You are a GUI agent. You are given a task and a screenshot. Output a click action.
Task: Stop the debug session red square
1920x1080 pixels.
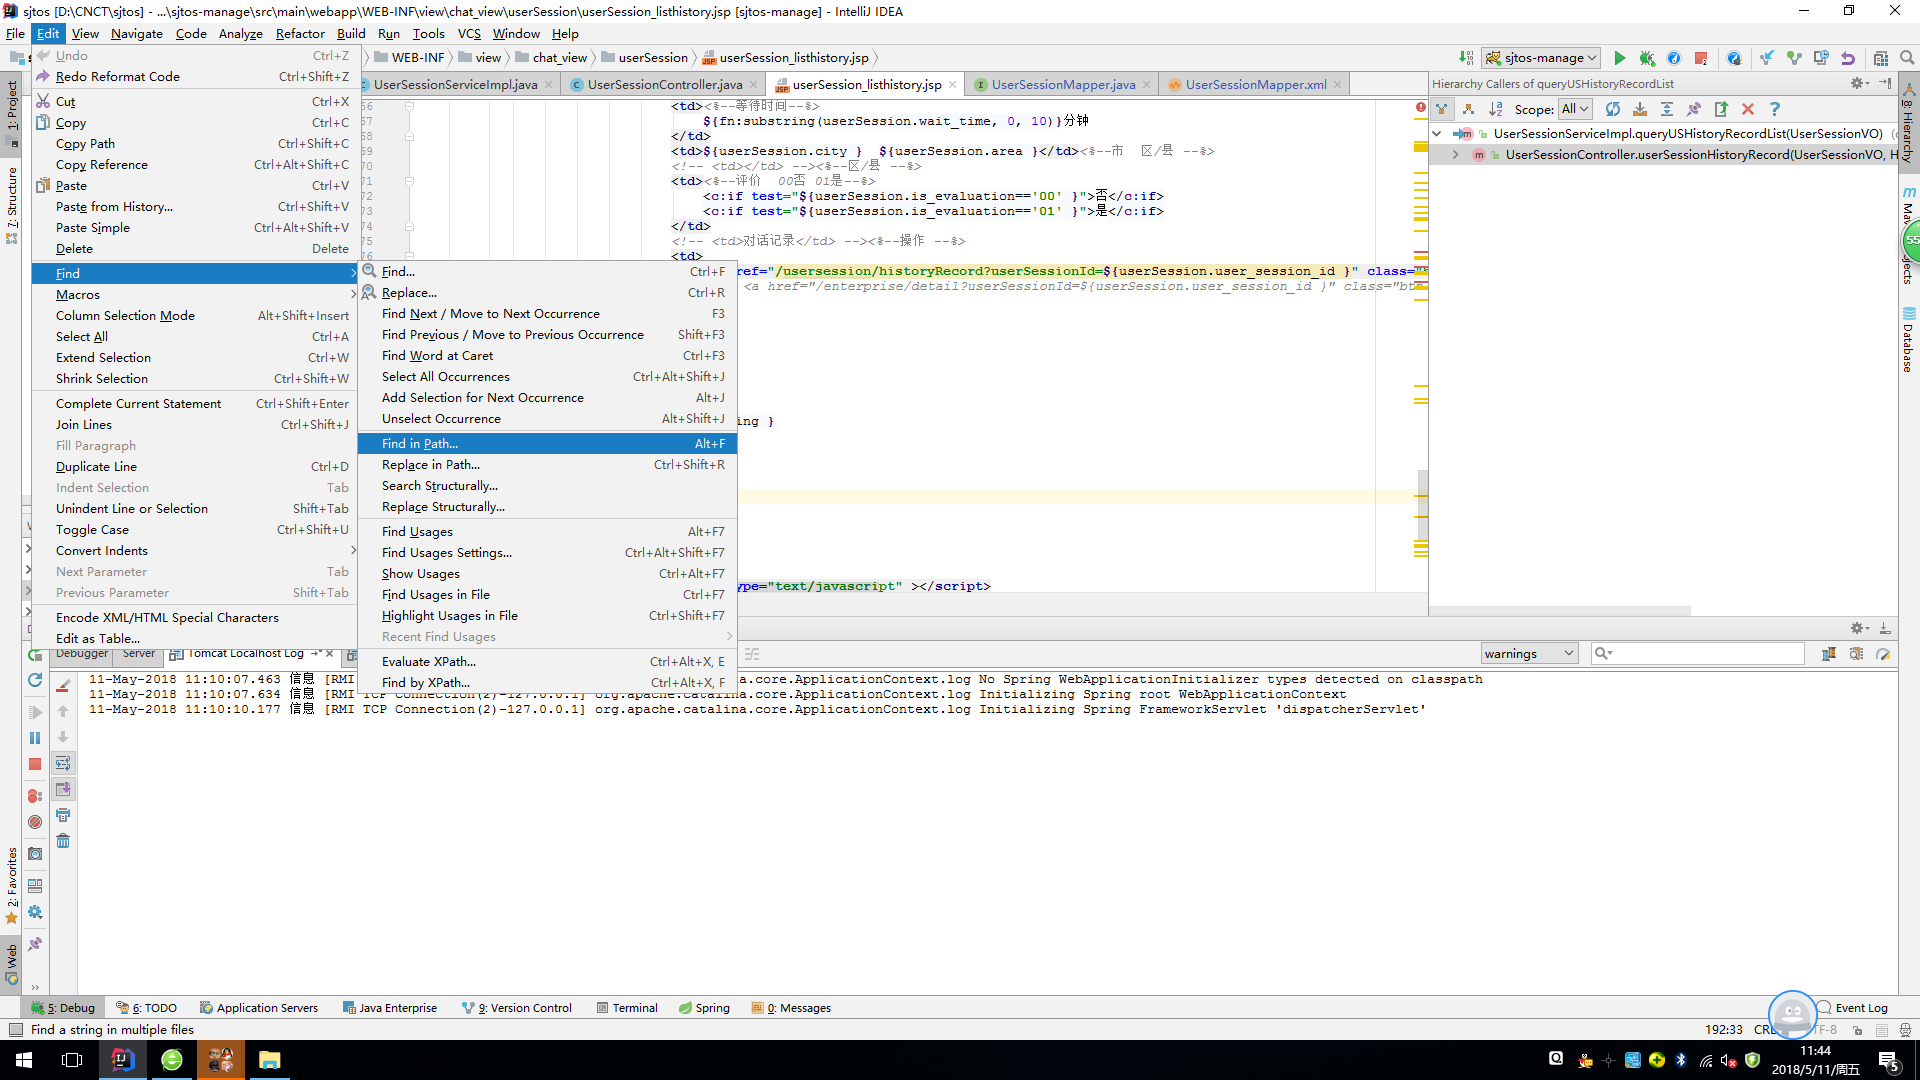(x=35, y=764)
